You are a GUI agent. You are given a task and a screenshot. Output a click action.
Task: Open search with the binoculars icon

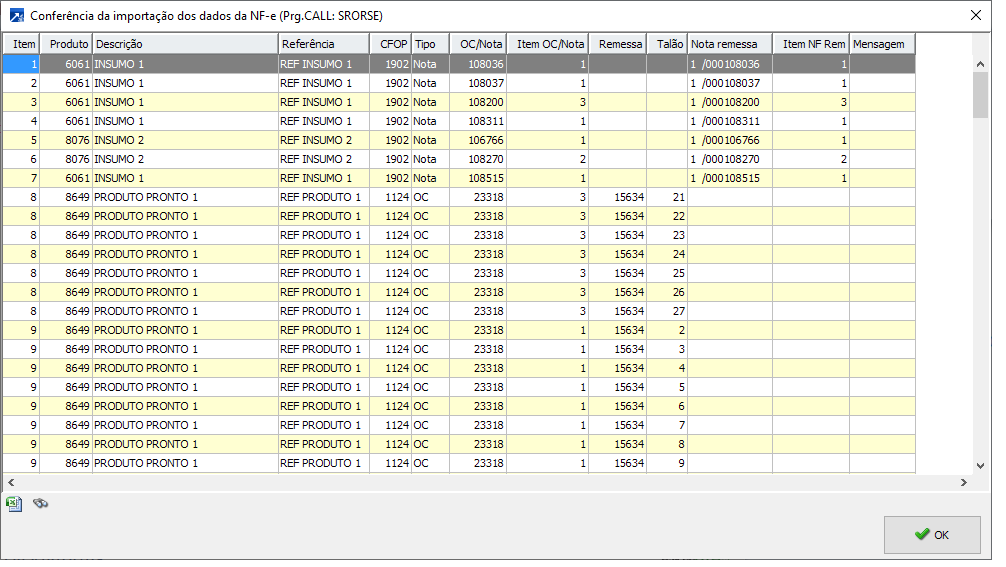tap(41, 504)
